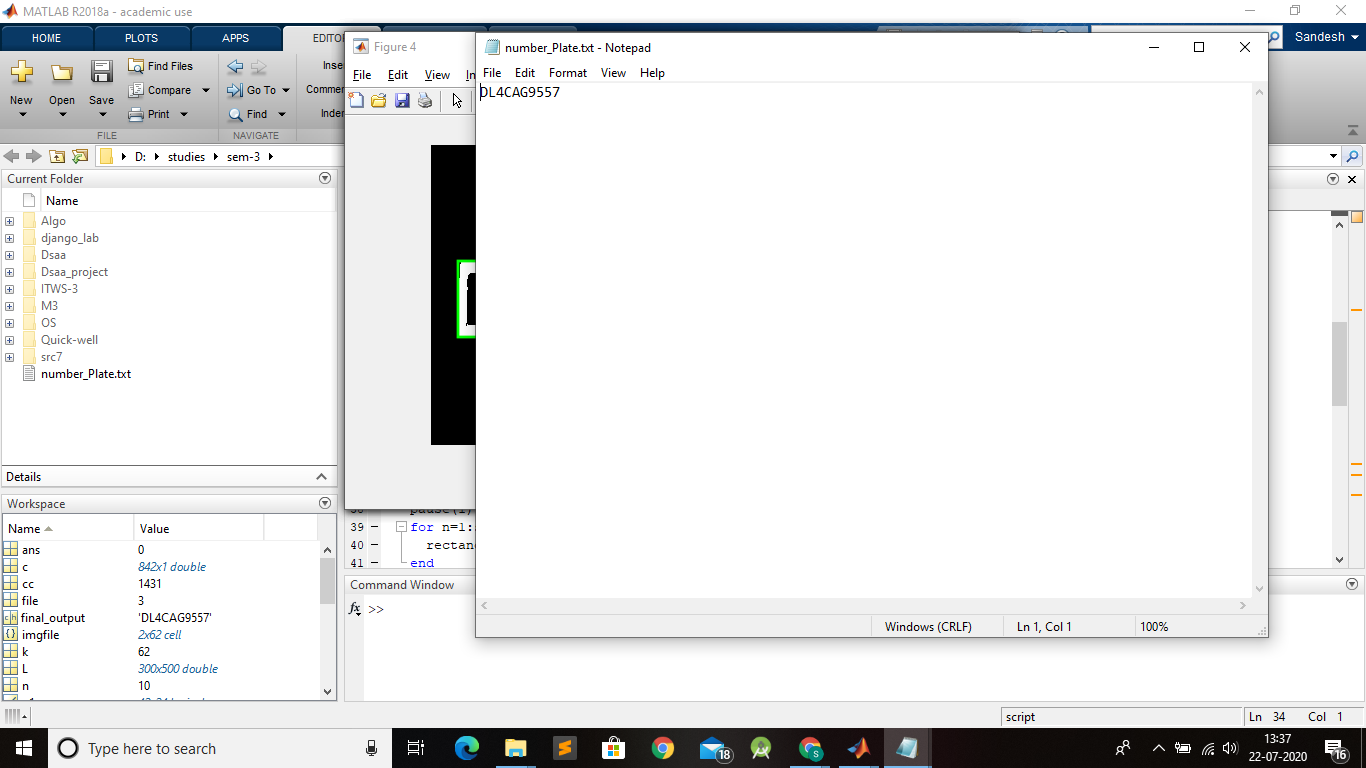This screenshot has height=768, width=1366.
Task: Open the Current Folder panel actions menu
Action: (x=325, y=178)
